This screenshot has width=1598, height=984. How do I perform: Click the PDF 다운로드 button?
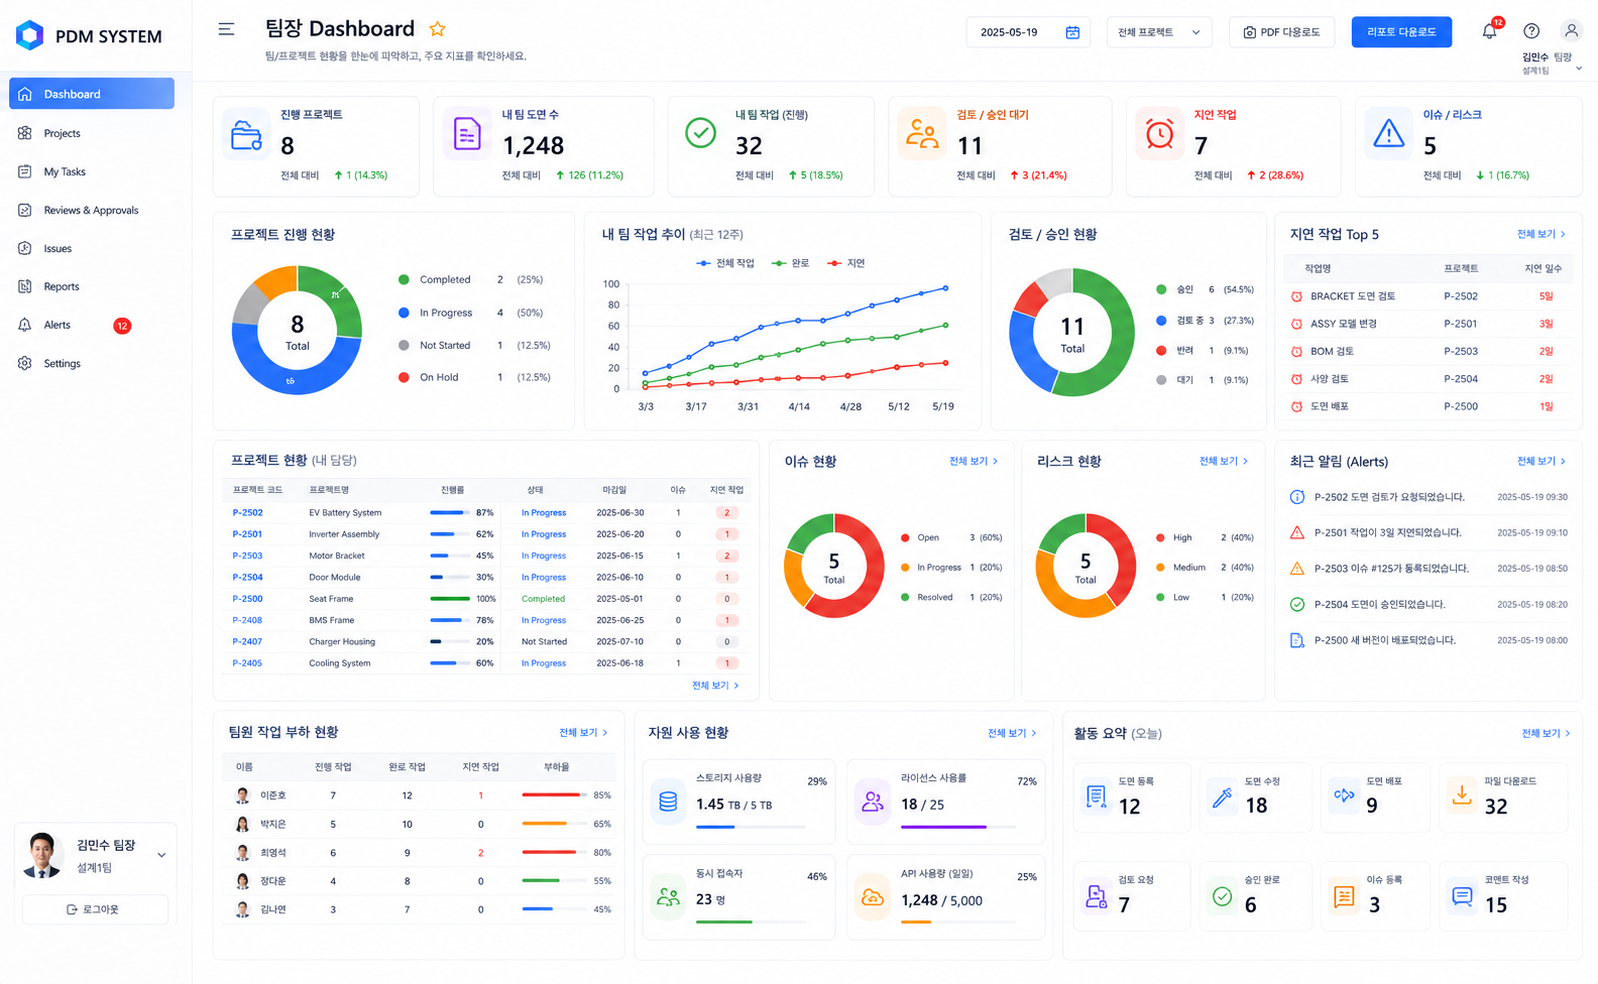point(1281,32)
